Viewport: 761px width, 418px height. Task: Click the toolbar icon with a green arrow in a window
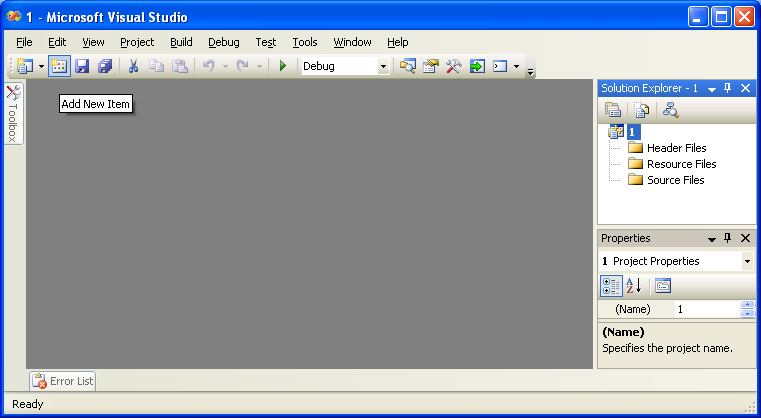[x=477, y=66]
